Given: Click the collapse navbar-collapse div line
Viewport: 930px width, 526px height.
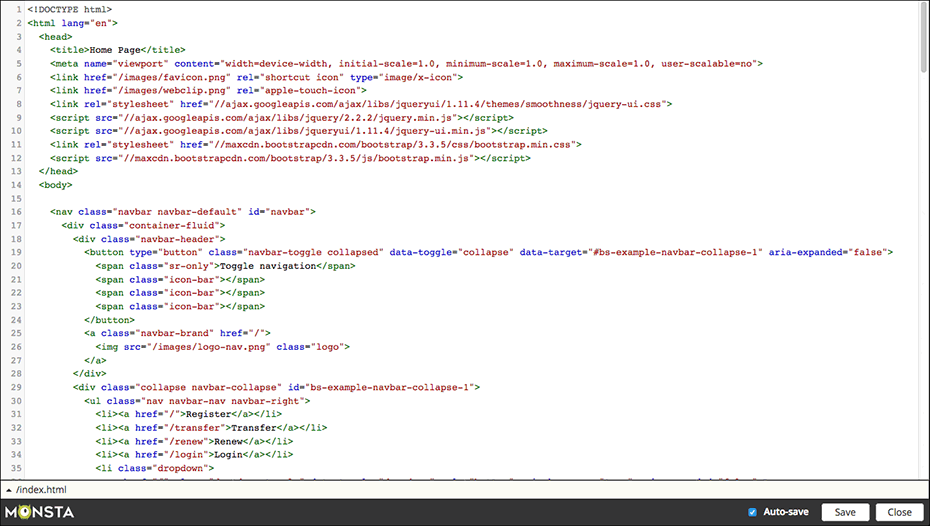Looking at the screenshot, I should click(276, 387).
